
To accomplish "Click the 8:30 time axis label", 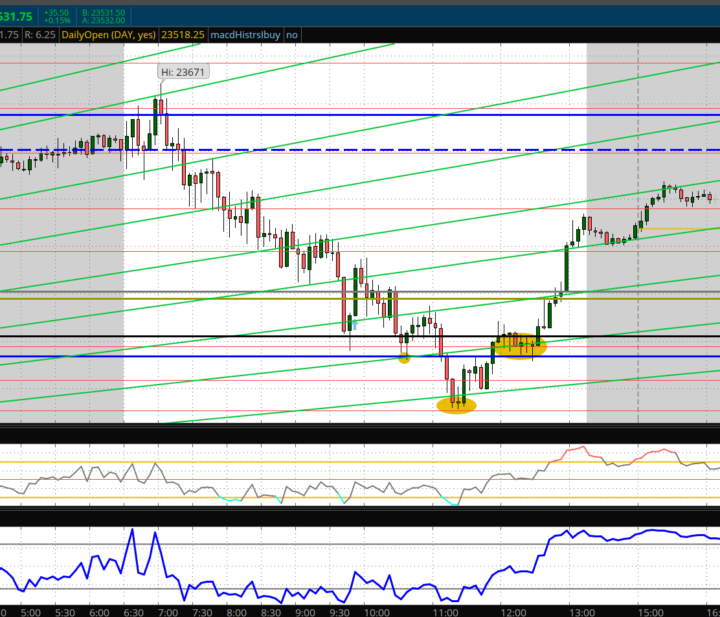I will [x=271, y=612].
